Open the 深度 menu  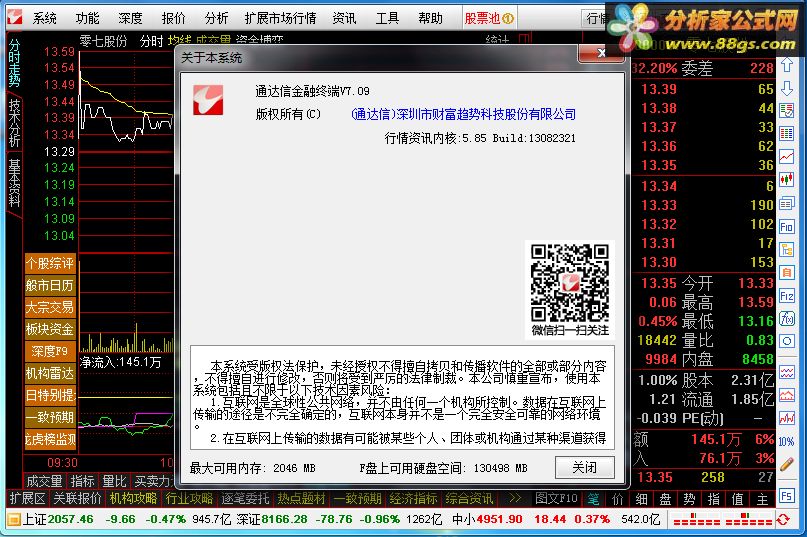(130, 19)
